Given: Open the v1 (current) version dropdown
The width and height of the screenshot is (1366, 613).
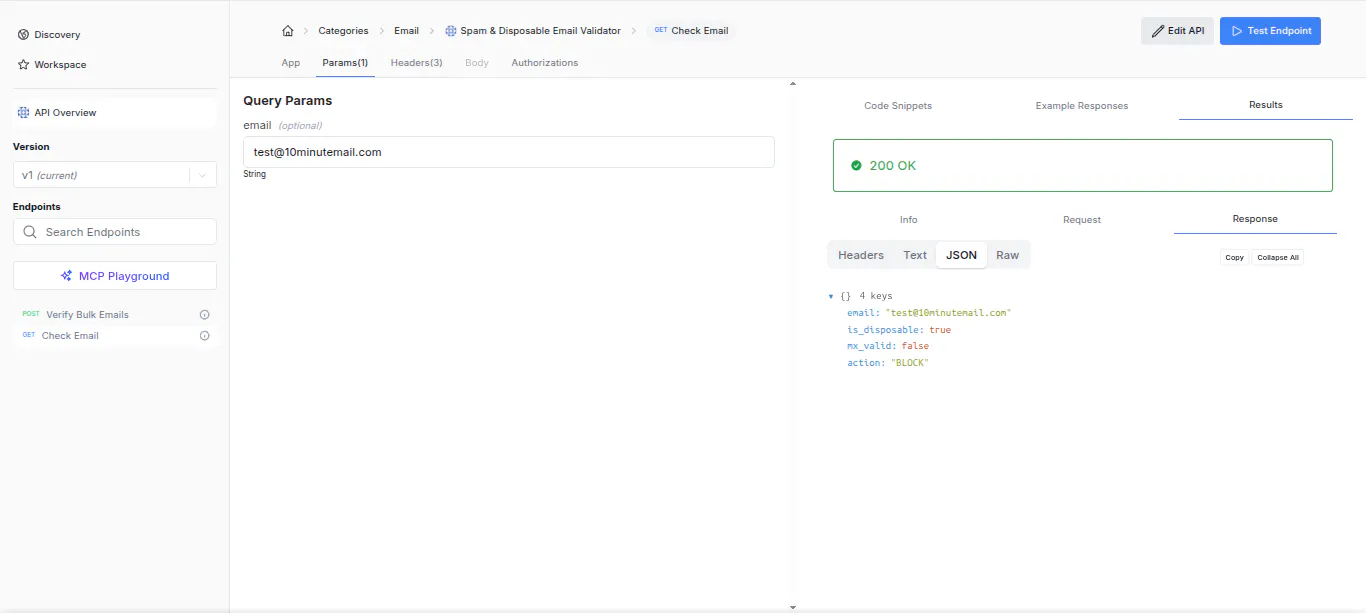Looking at the screenshot, I should click(x=115, y=175).
